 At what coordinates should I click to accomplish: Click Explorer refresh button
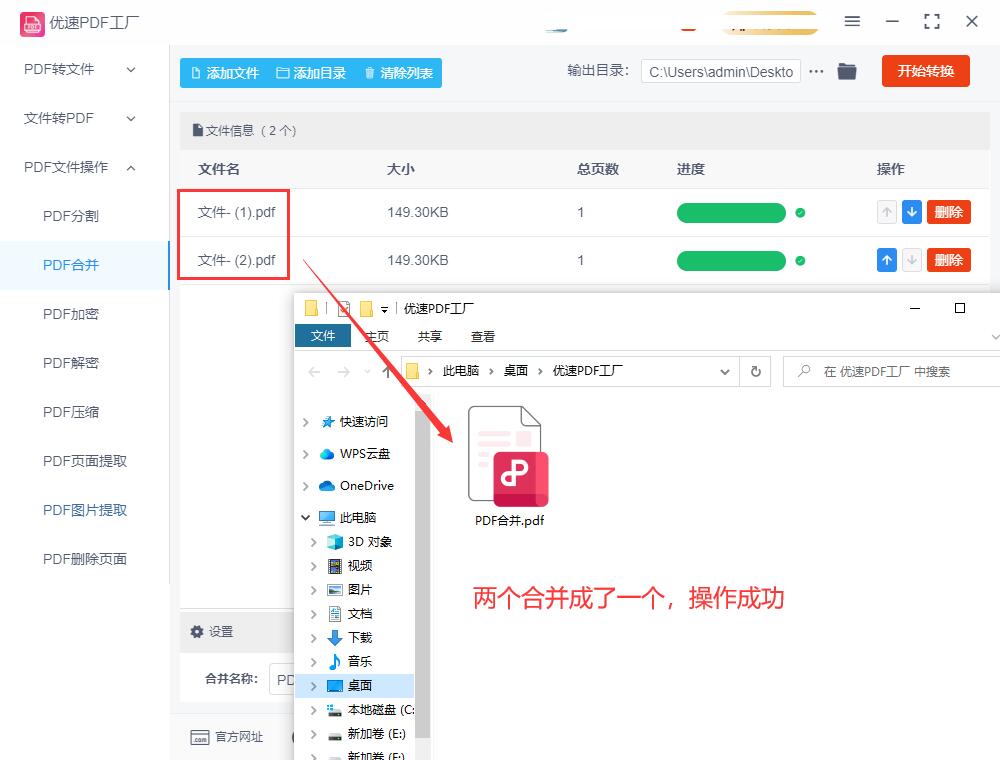tap(756, 371)
